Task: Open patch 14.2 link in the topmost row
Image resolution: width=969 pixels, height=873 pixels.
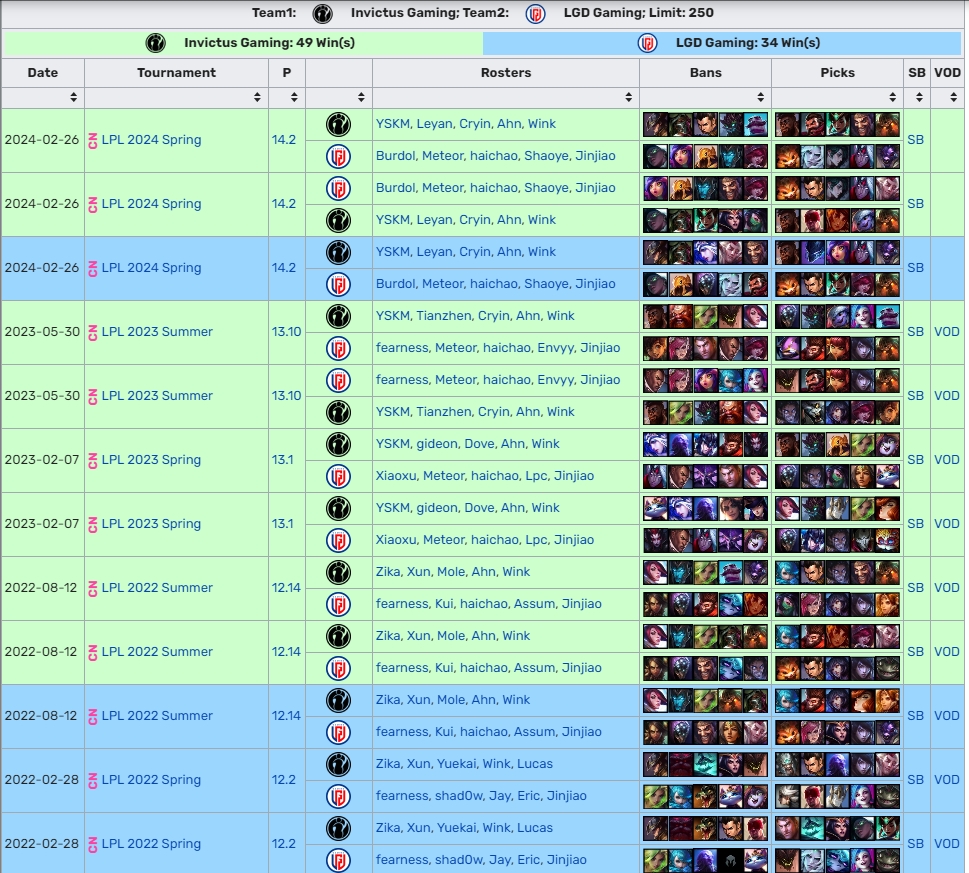Action: click(x=284, y=140)
